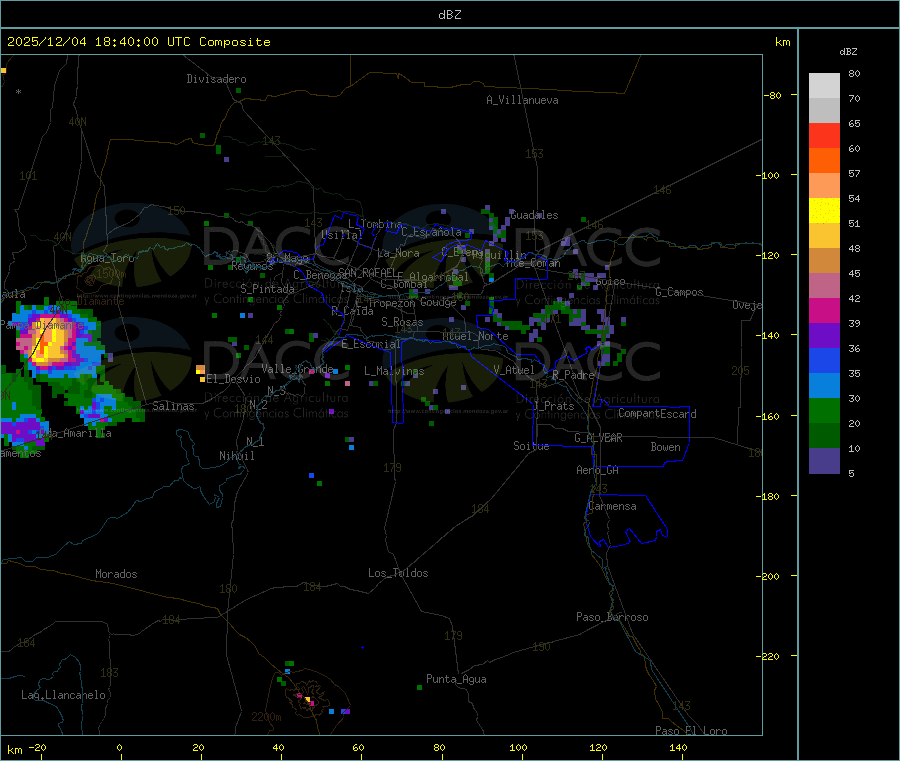The image size is (900, 761).
Task: Click the Aero_GA label
Action: pyautogui.click(x=598, y=470)
